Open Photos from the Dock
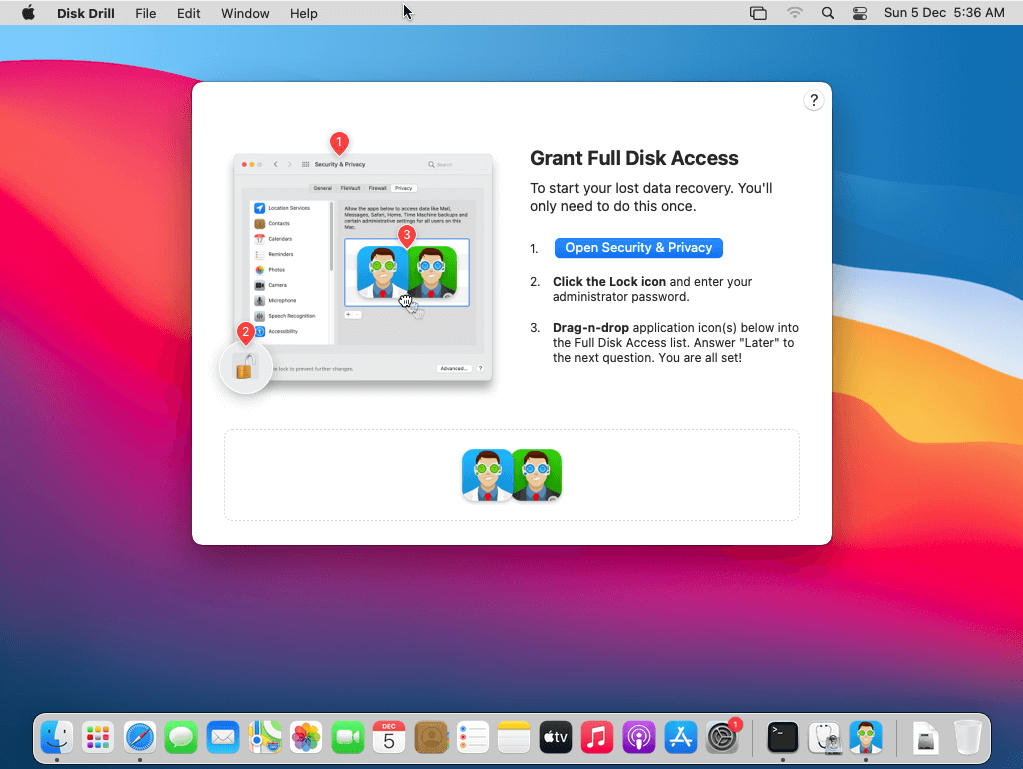Viewport: 1023px width, 769px height. [x=306, y=738]
